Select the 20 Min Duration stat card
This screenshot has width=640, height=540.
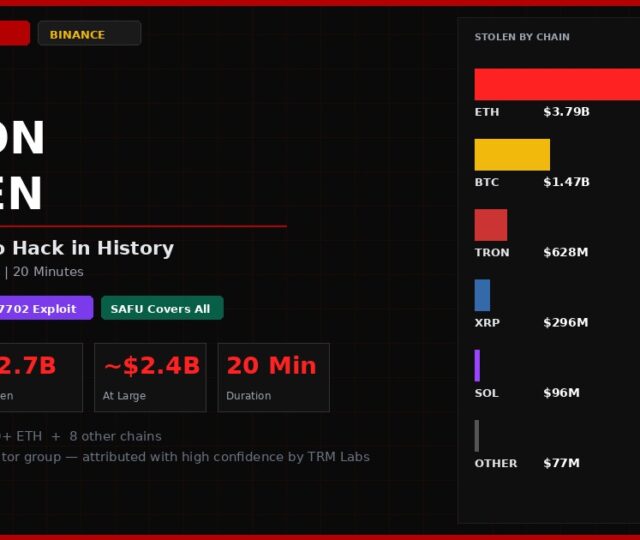(273, 378)
